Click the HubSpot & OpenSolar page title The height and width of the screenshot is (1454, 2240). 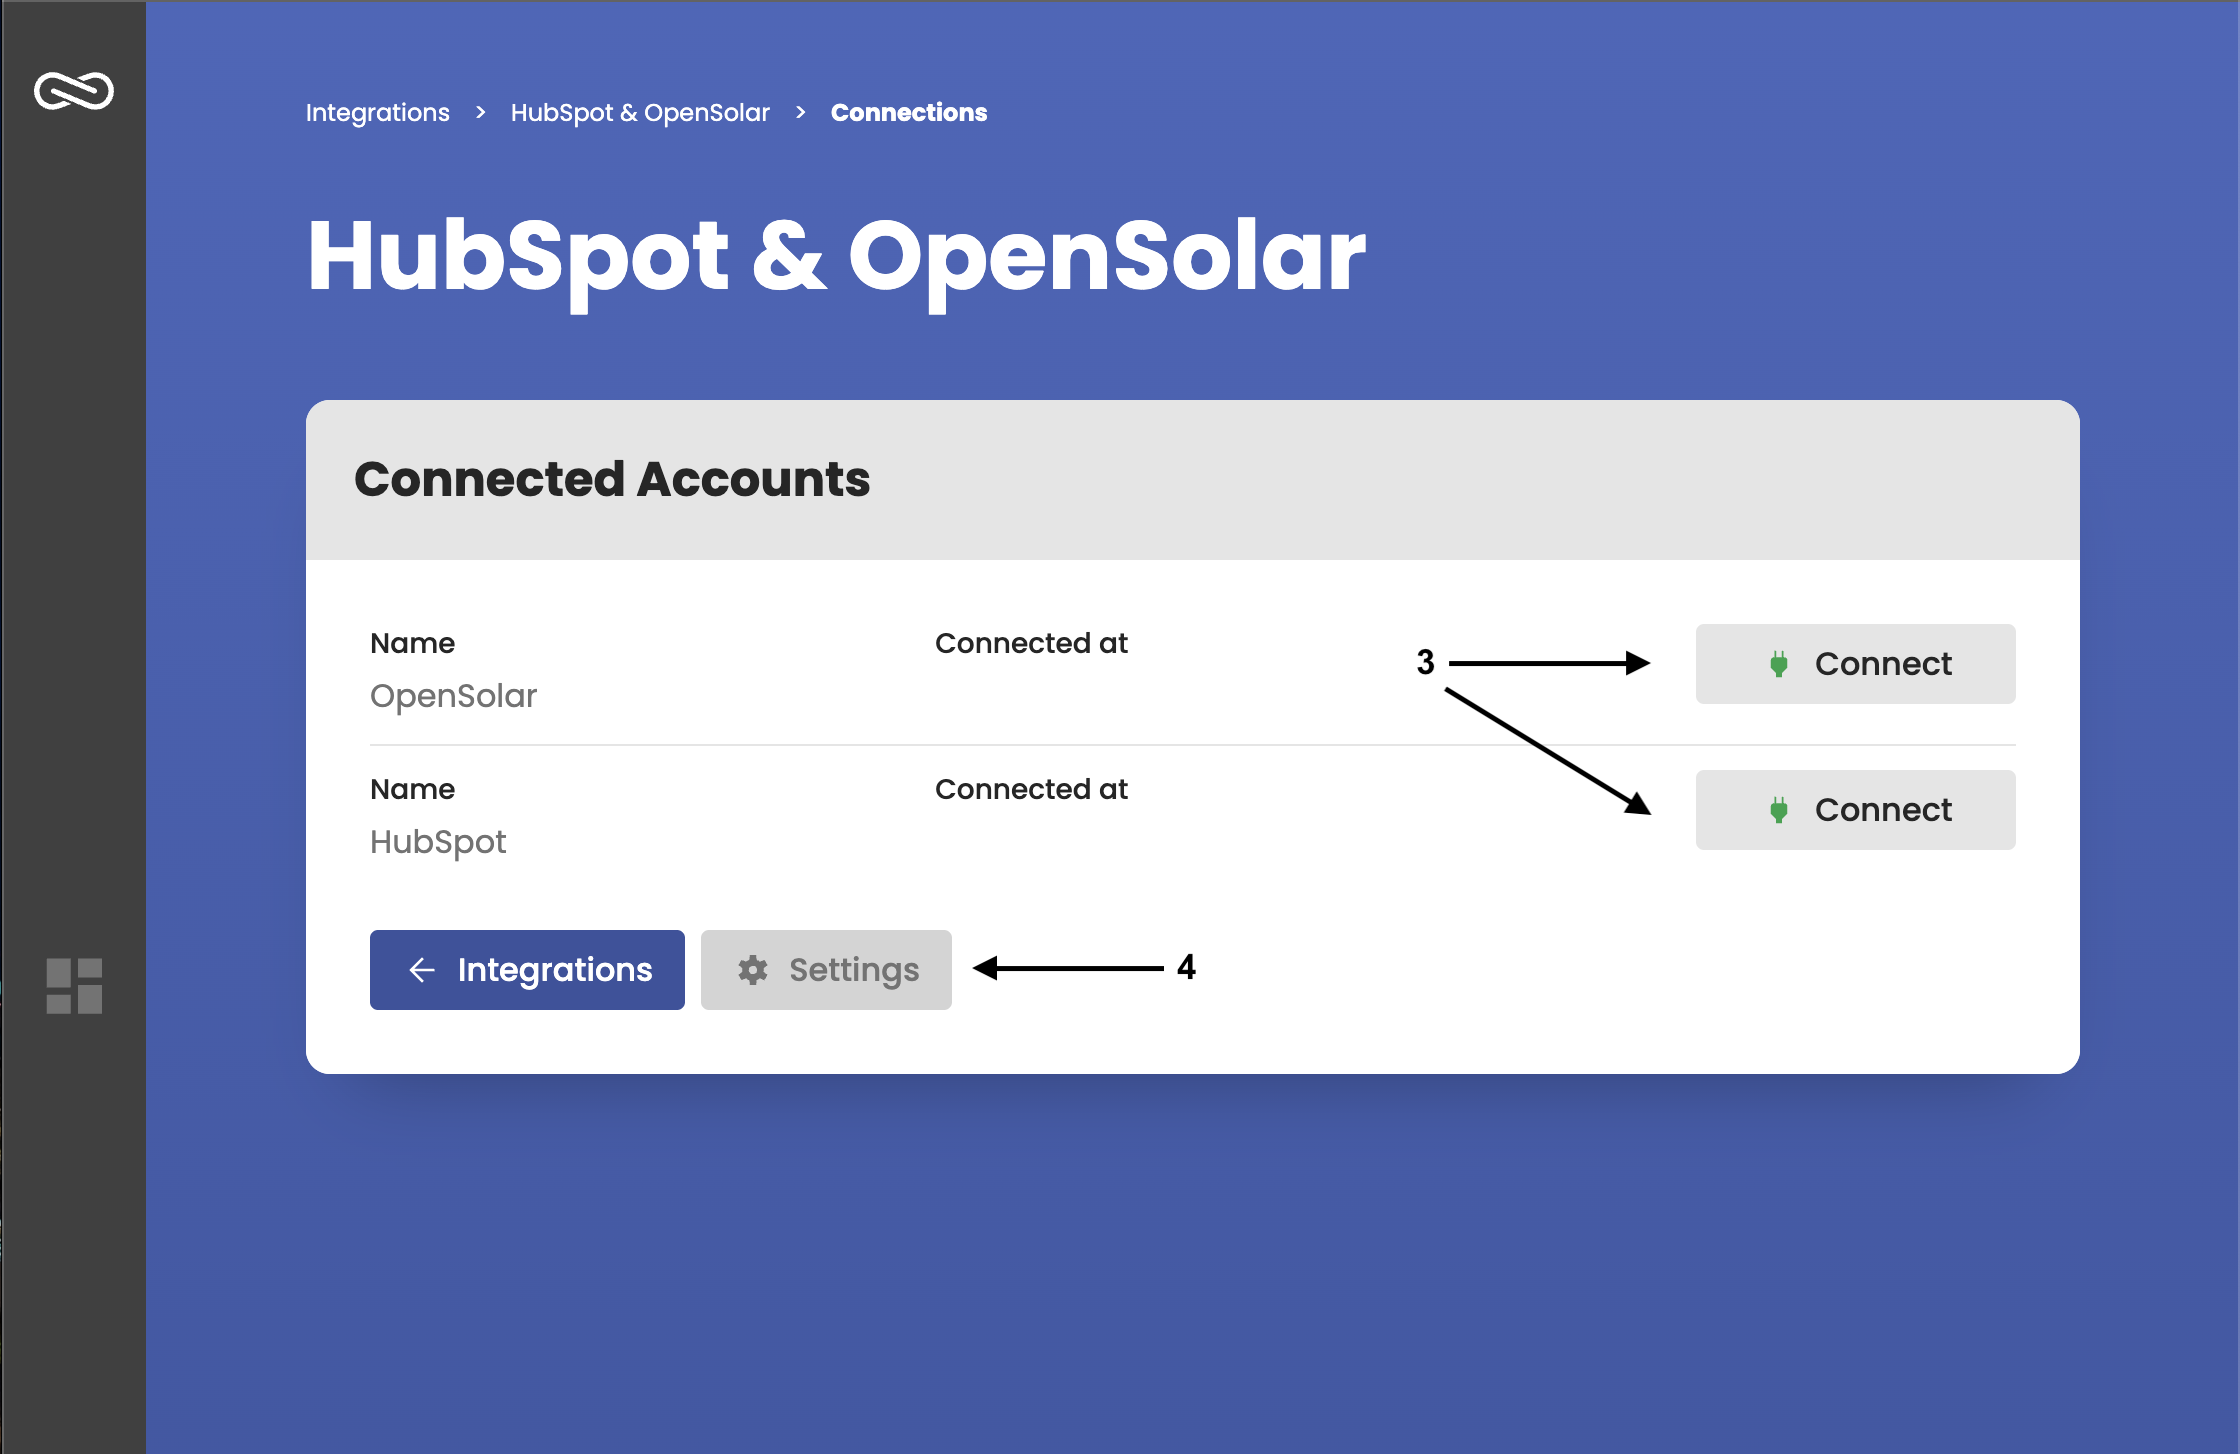click(836, 256)
